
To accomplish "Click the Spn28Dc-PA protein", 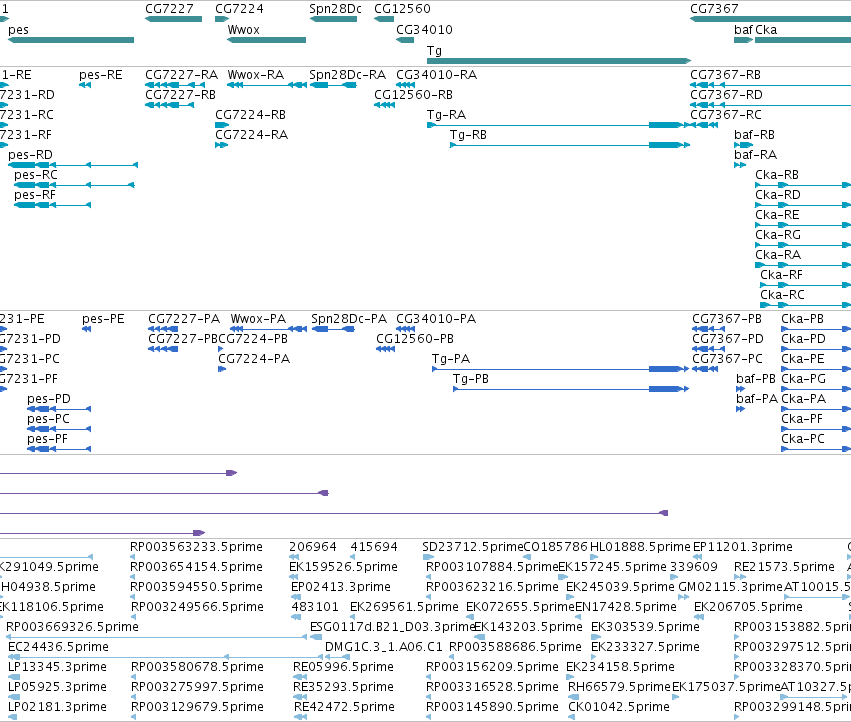I will 333,329.
